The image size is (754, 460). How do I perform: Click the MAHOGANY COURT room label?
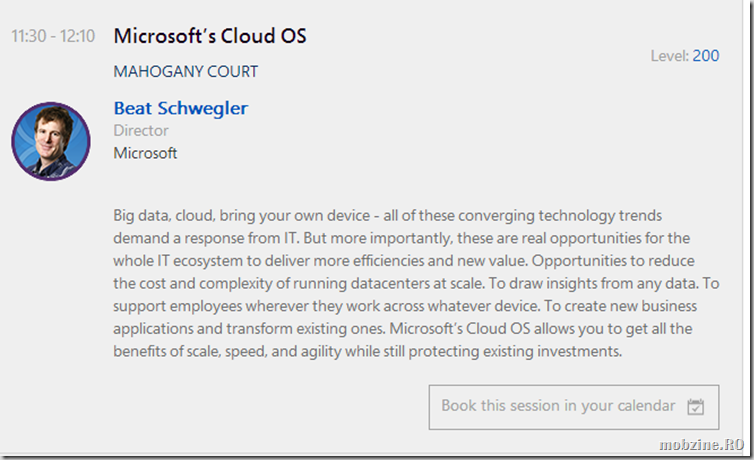[x=186, y=72]
